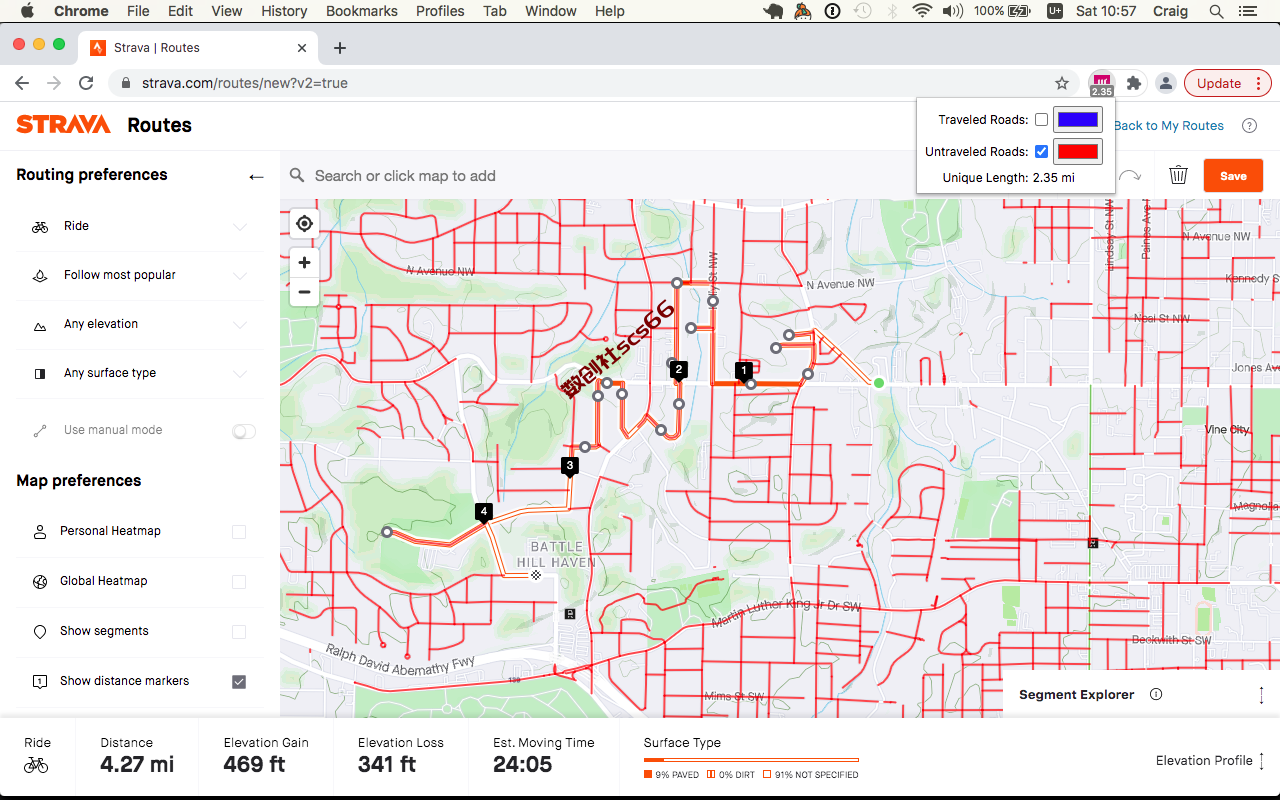Open the volume control in menu bar
This screenshot has width=1280, height=800.
(953, 11)
